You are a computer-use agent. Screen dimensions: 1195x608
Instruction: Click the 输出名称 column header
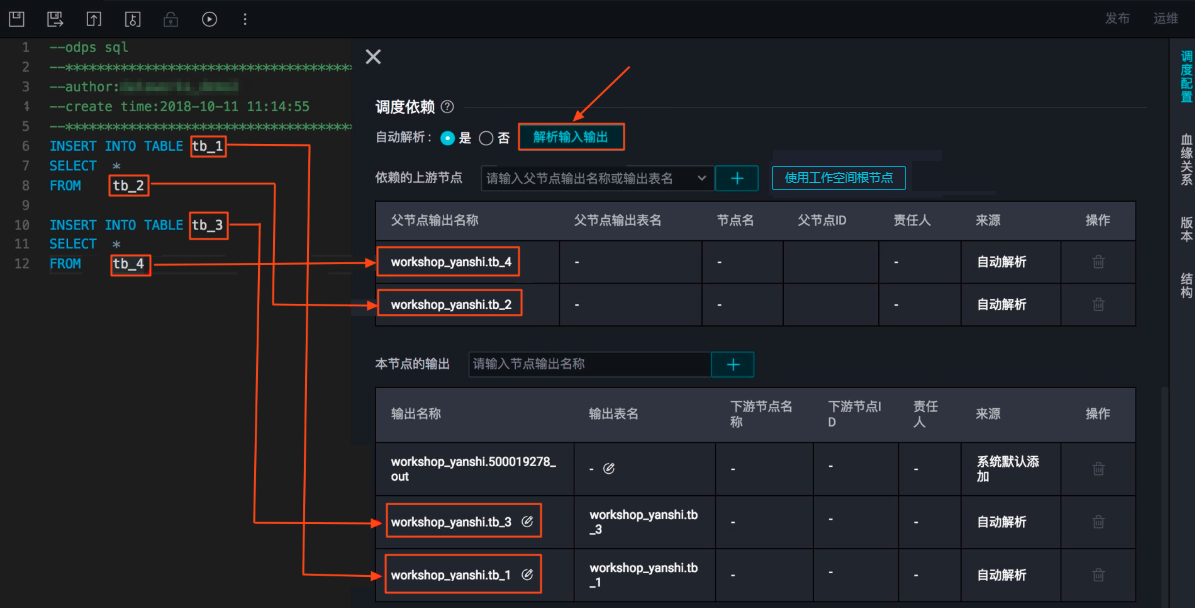coord(415,414)
